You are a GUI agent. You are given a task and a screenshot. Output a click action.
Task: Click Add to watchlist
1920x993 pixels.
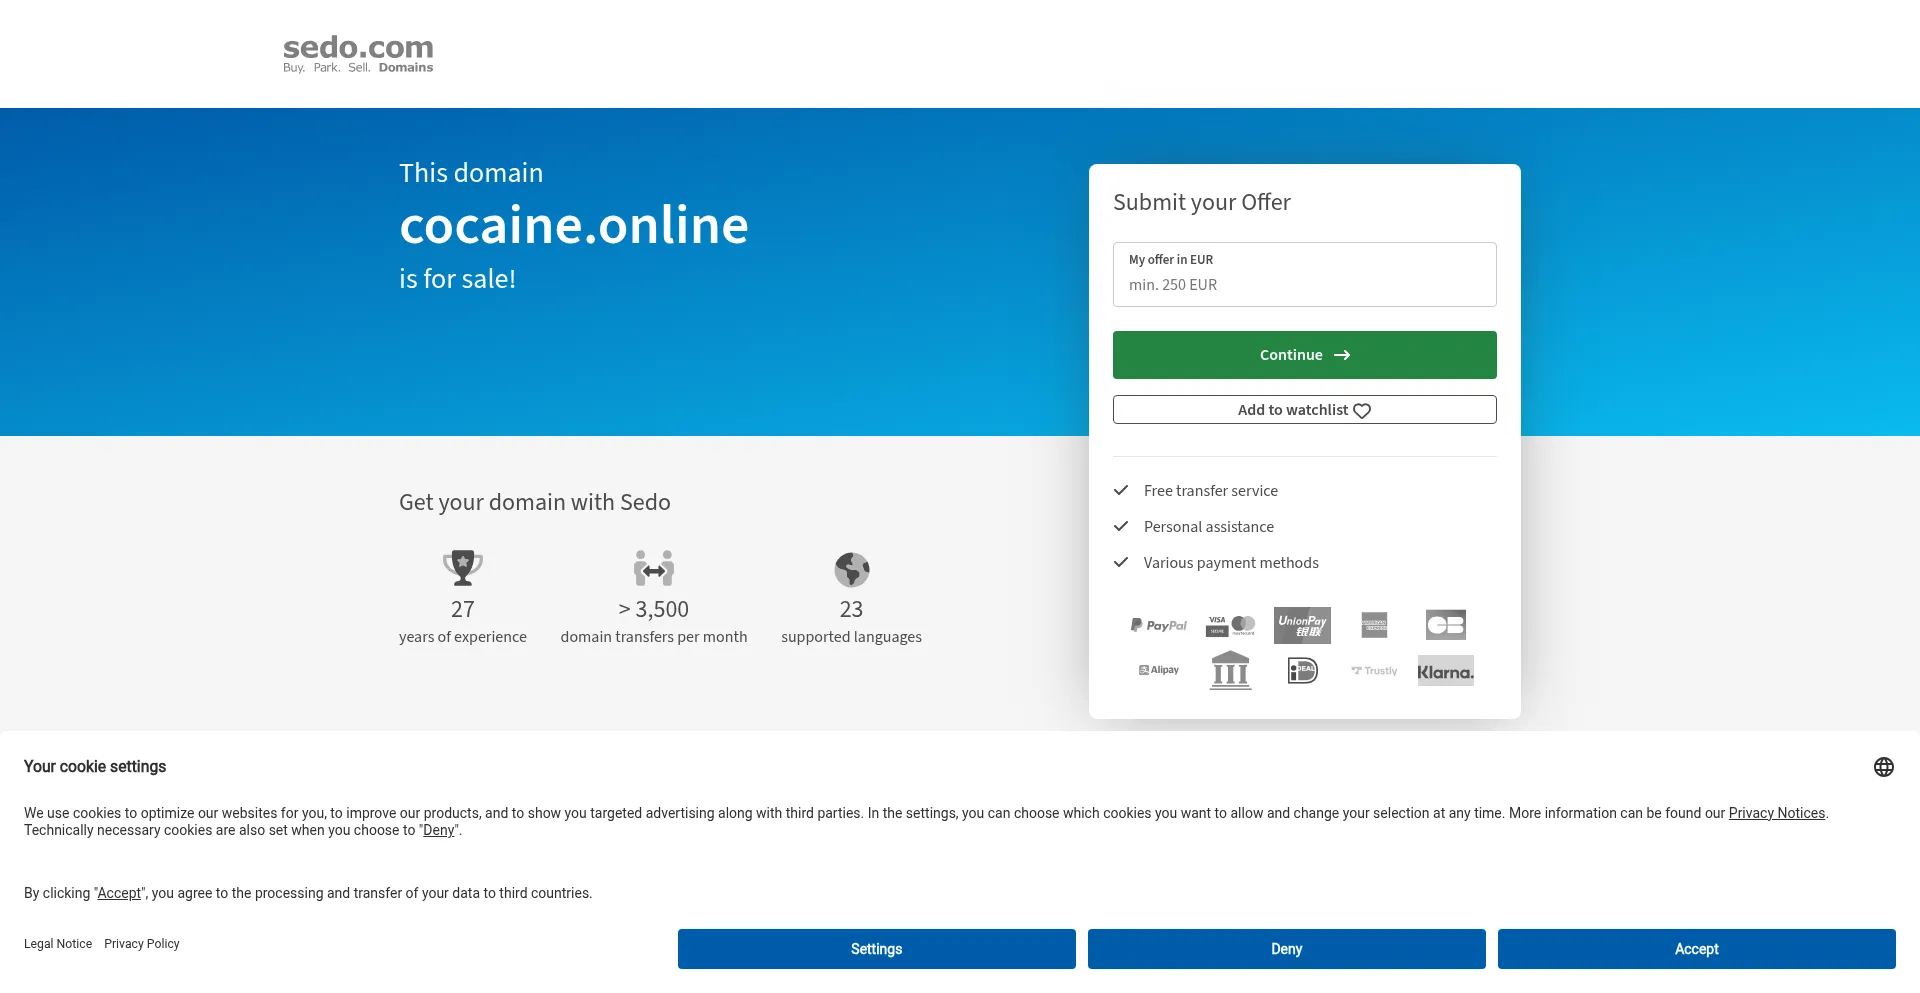(x=1304, y=409)
